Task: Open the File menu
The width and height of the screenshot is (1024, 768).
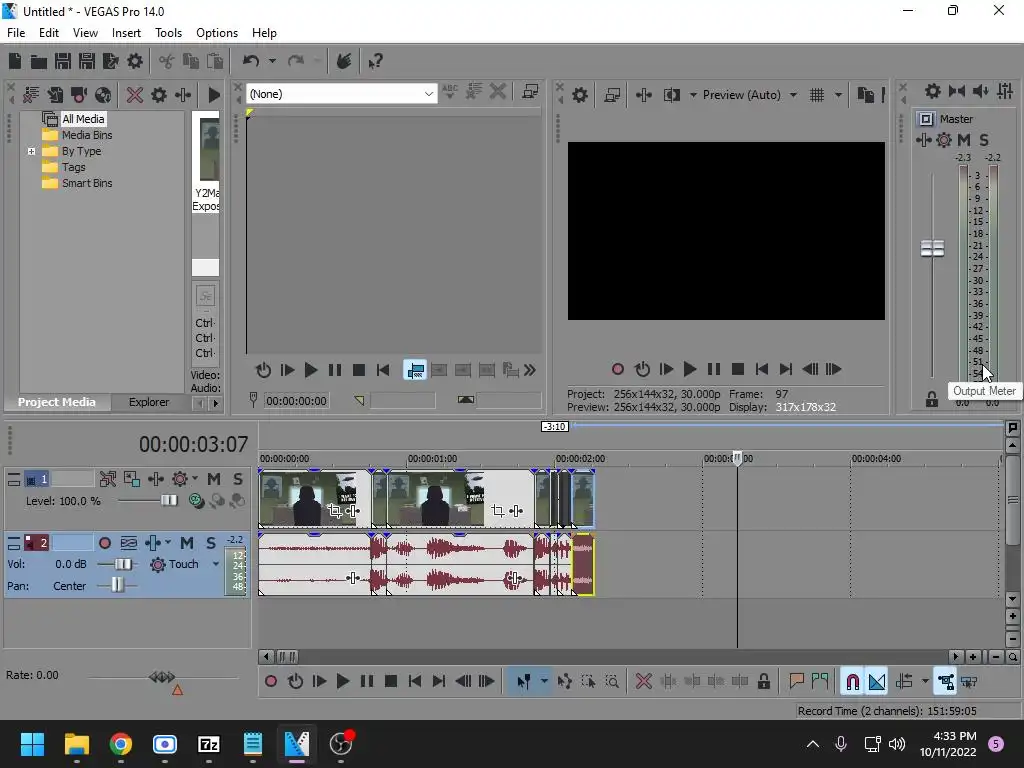Action: pyautogui.click(x=16, y=33)
